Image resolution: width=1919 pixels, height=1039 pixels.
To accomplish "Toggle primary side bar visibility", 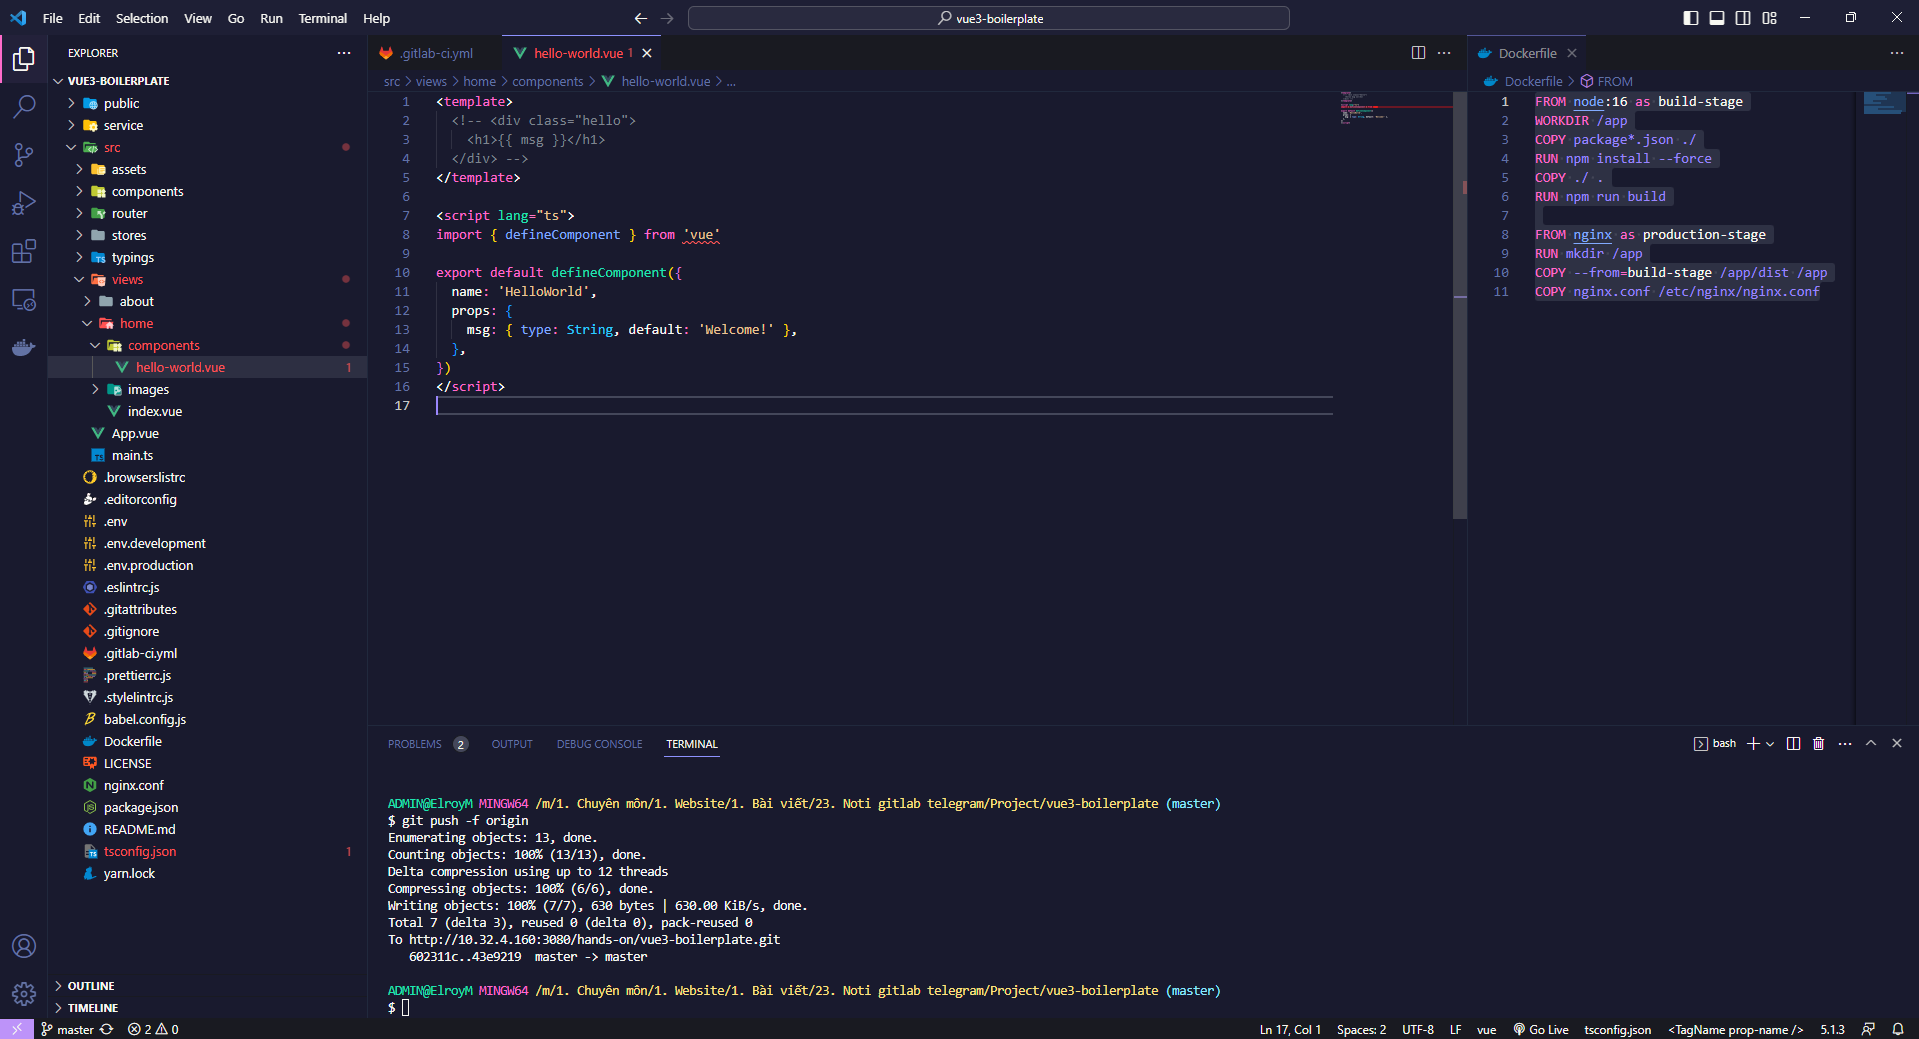I will (1691, 18).
